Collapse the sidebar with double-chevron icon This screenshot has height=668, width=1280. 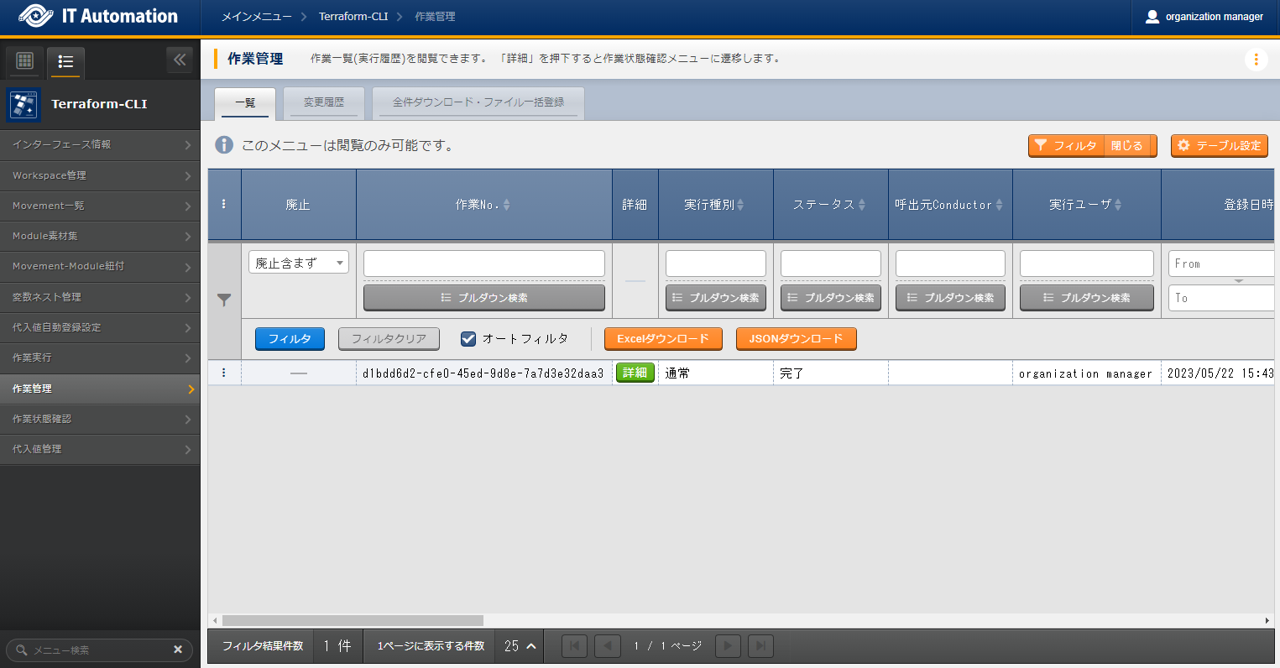coord(180,60)
